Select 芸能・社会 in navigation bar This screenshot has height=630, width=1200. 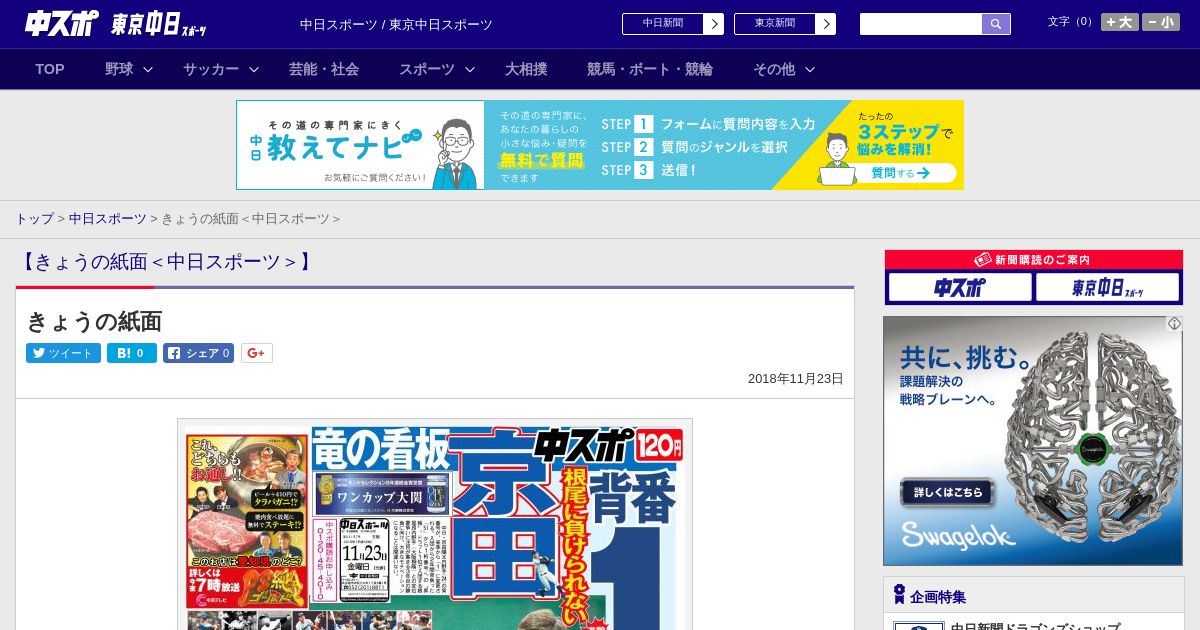point(324,69)
